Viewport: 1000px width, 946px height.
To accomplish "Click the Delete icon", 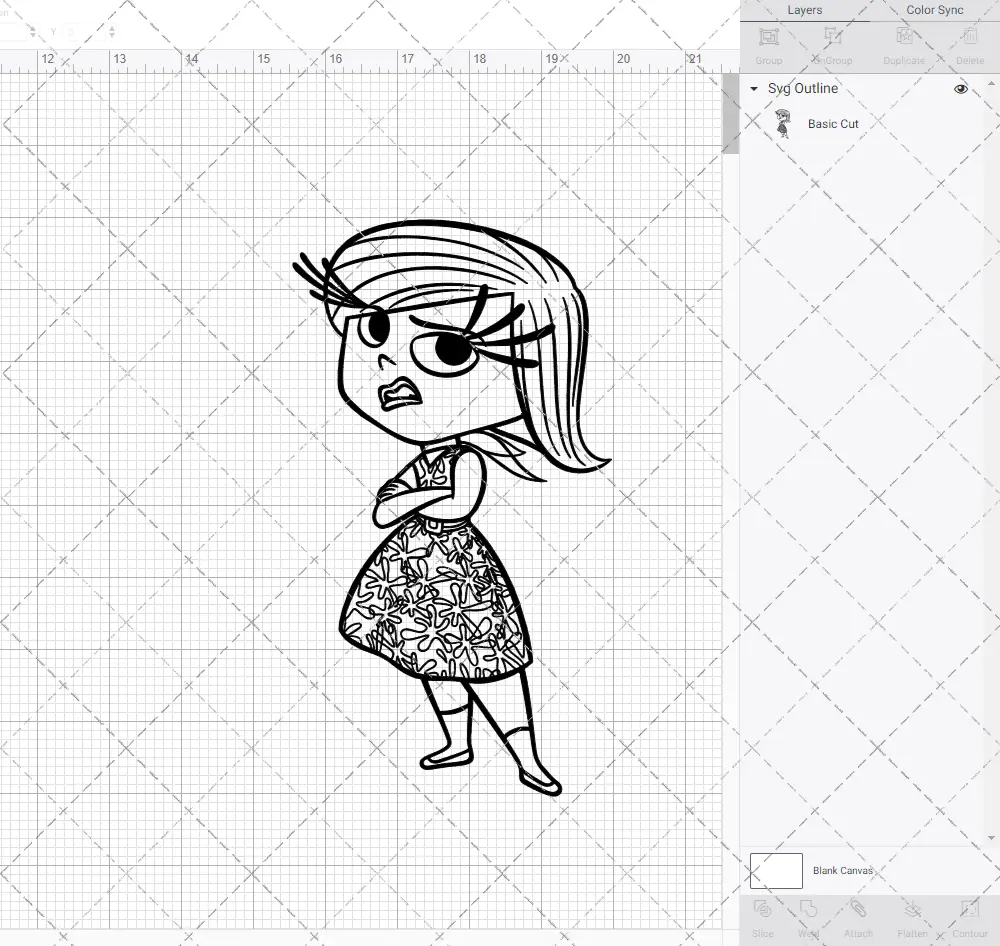I will click(969, 45).
